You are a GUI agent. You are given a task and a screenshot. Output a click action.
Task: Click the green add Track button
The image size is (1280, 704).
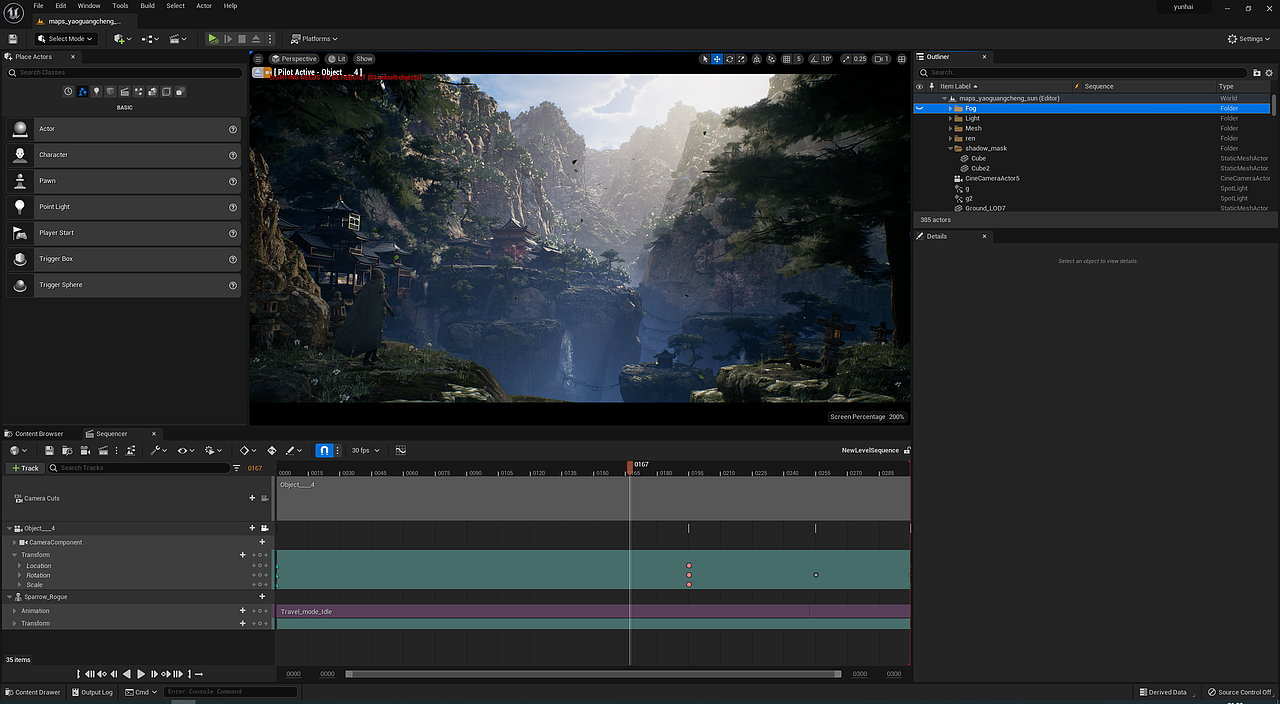(x=24, y=468)
